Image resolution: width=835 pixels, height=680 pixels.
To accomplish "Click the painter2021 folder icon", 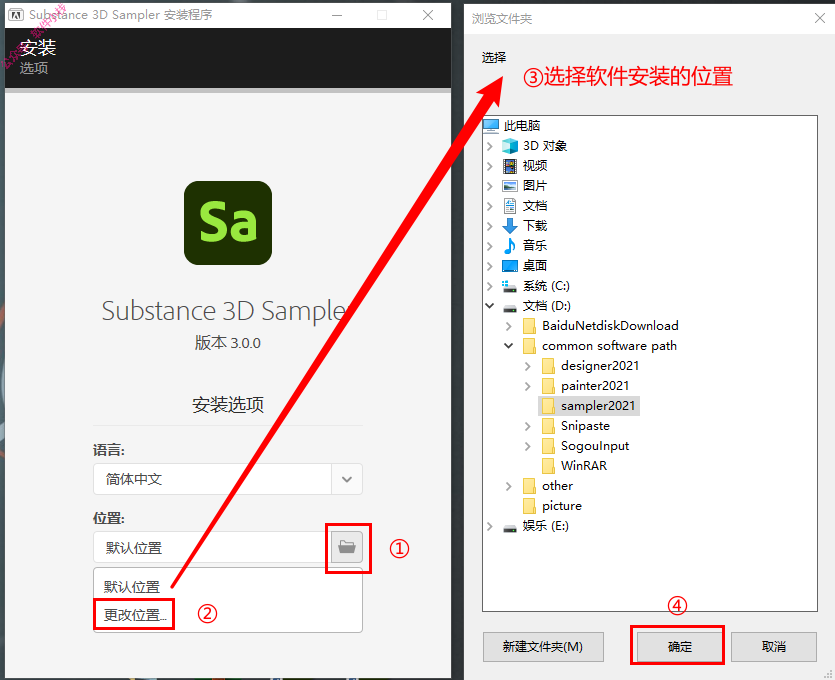I will point(548,386).
